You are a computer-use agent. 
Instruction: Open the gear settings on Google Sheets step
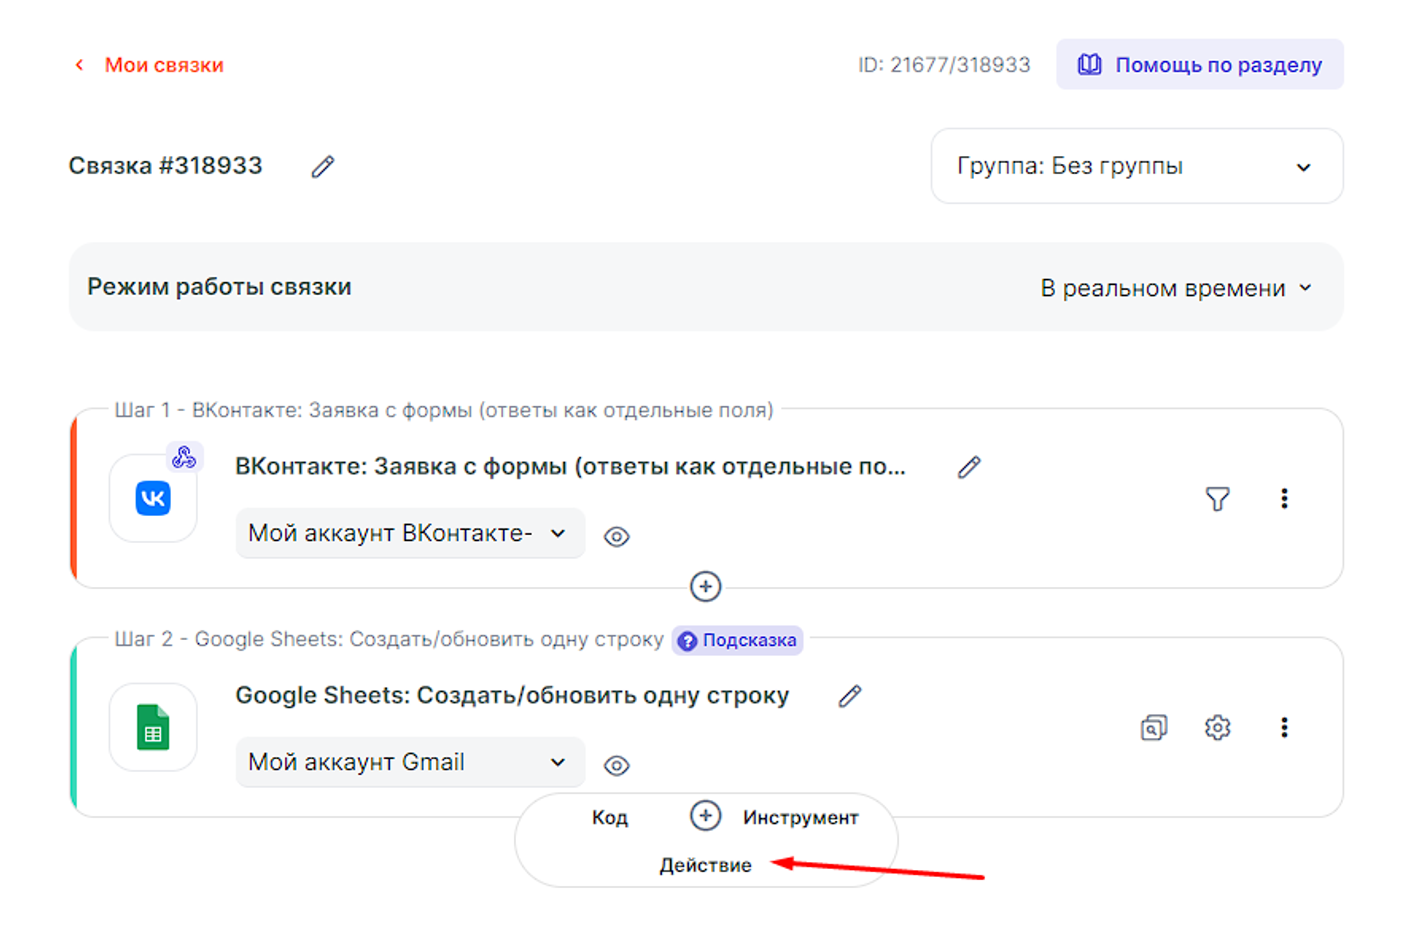[x=1217, y=728]
